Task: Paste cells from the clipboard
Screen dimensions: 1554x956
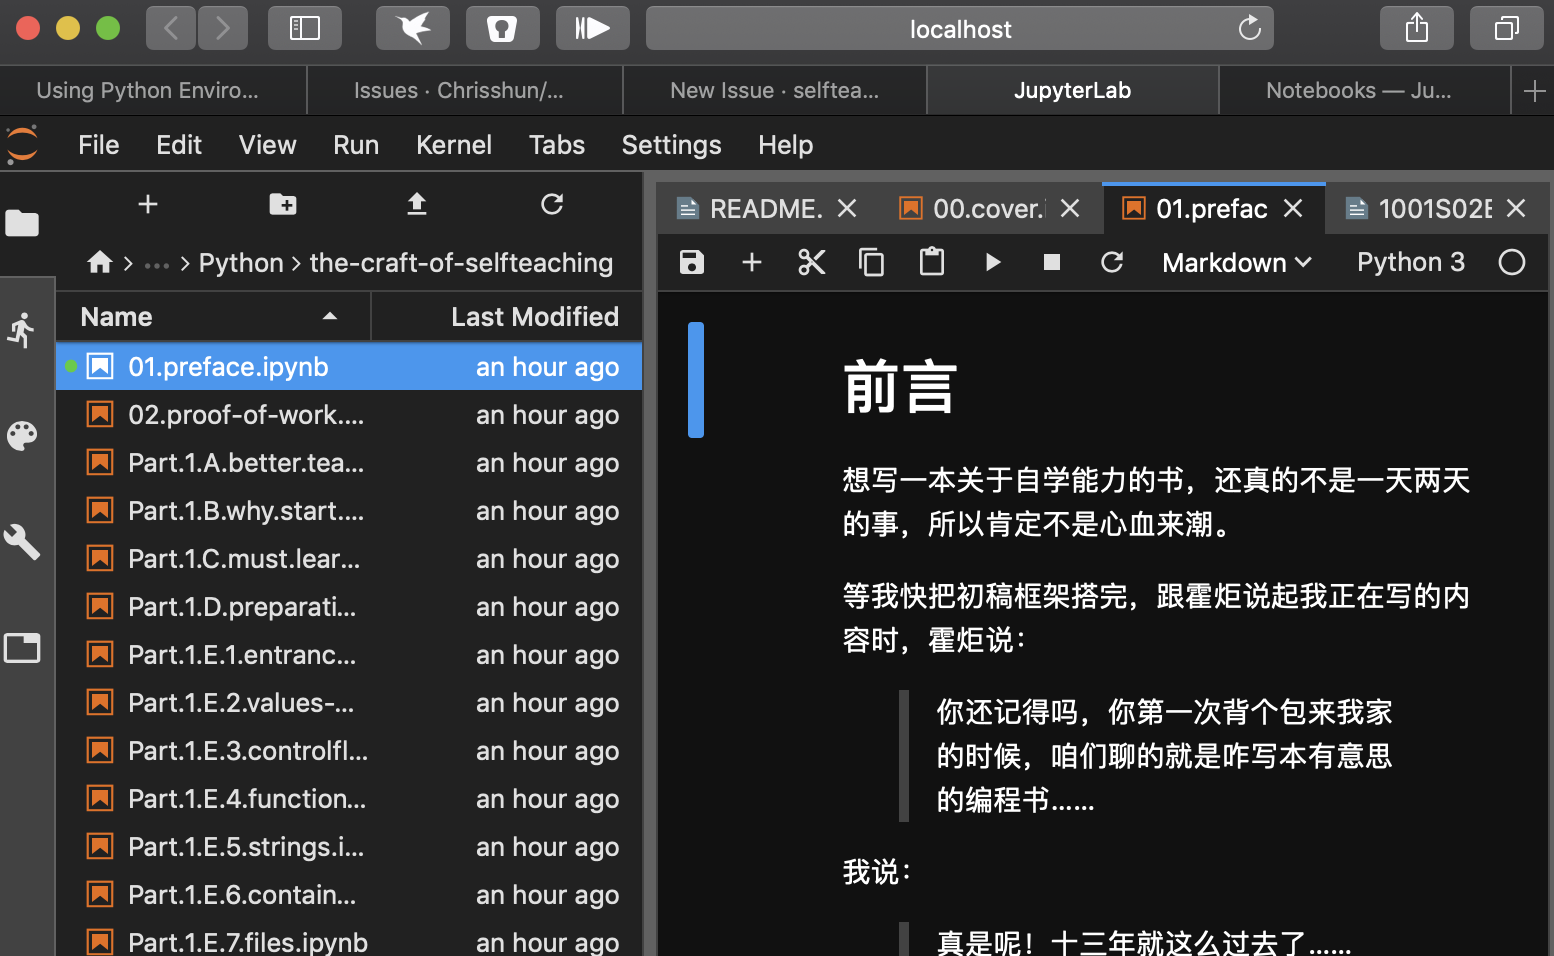Action: (931, 262)
